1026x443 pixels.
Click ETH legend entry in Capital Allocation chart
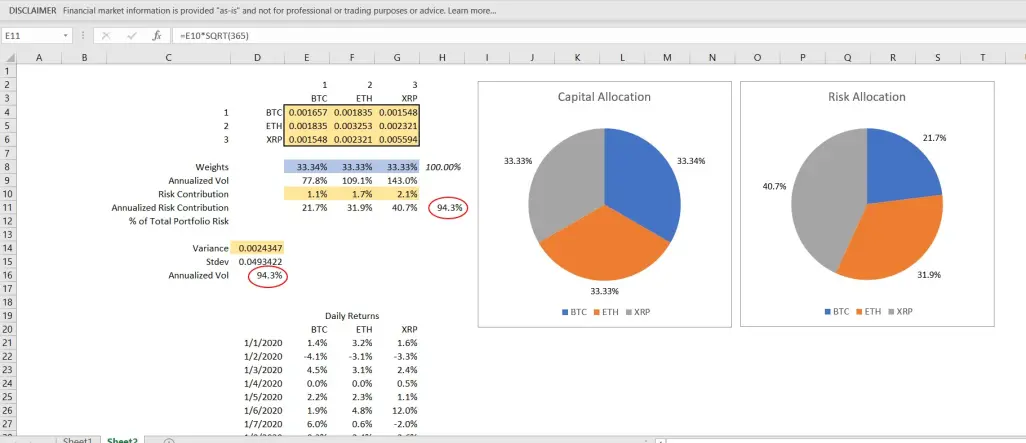[x=605, y=312]
